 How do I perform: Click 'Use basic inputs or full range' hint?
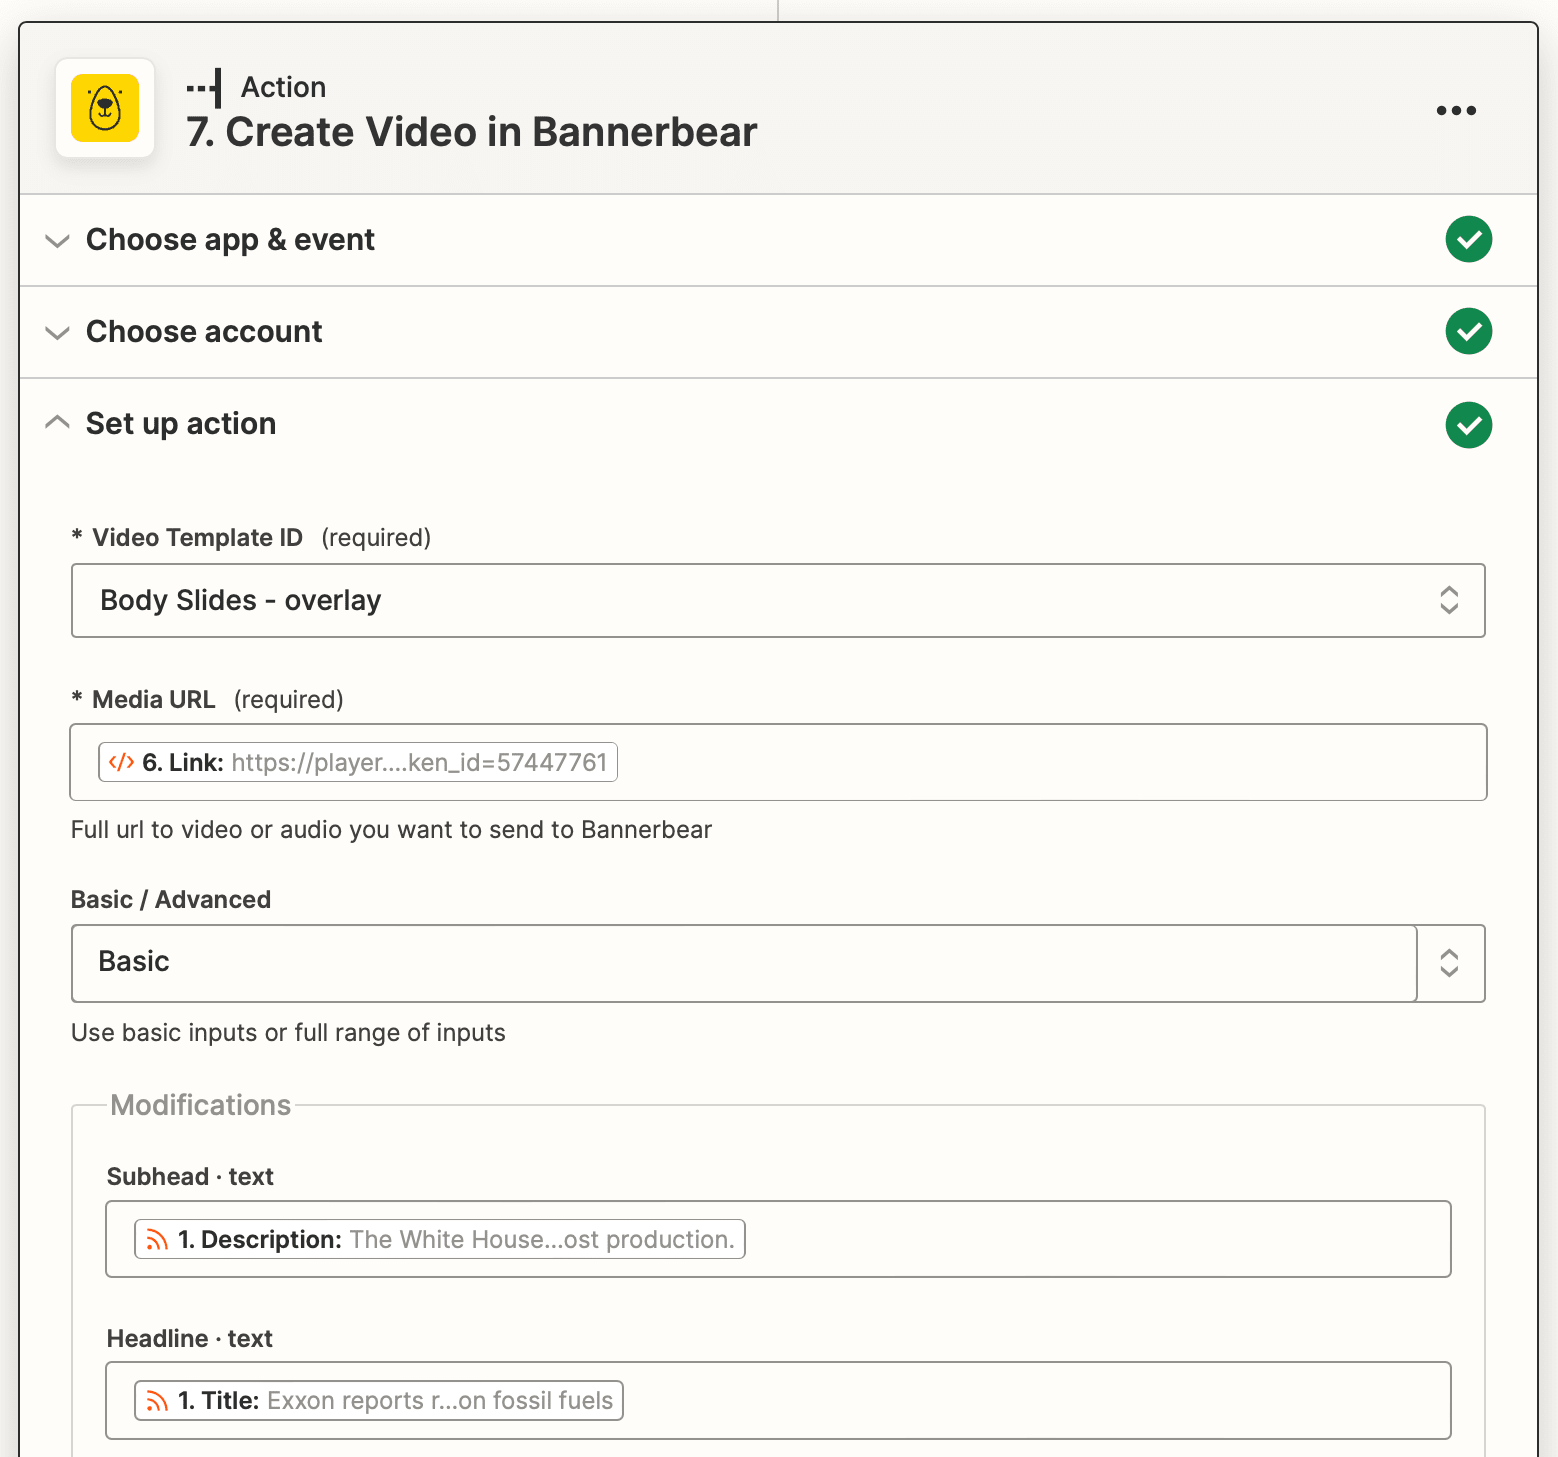(288, 1033)
